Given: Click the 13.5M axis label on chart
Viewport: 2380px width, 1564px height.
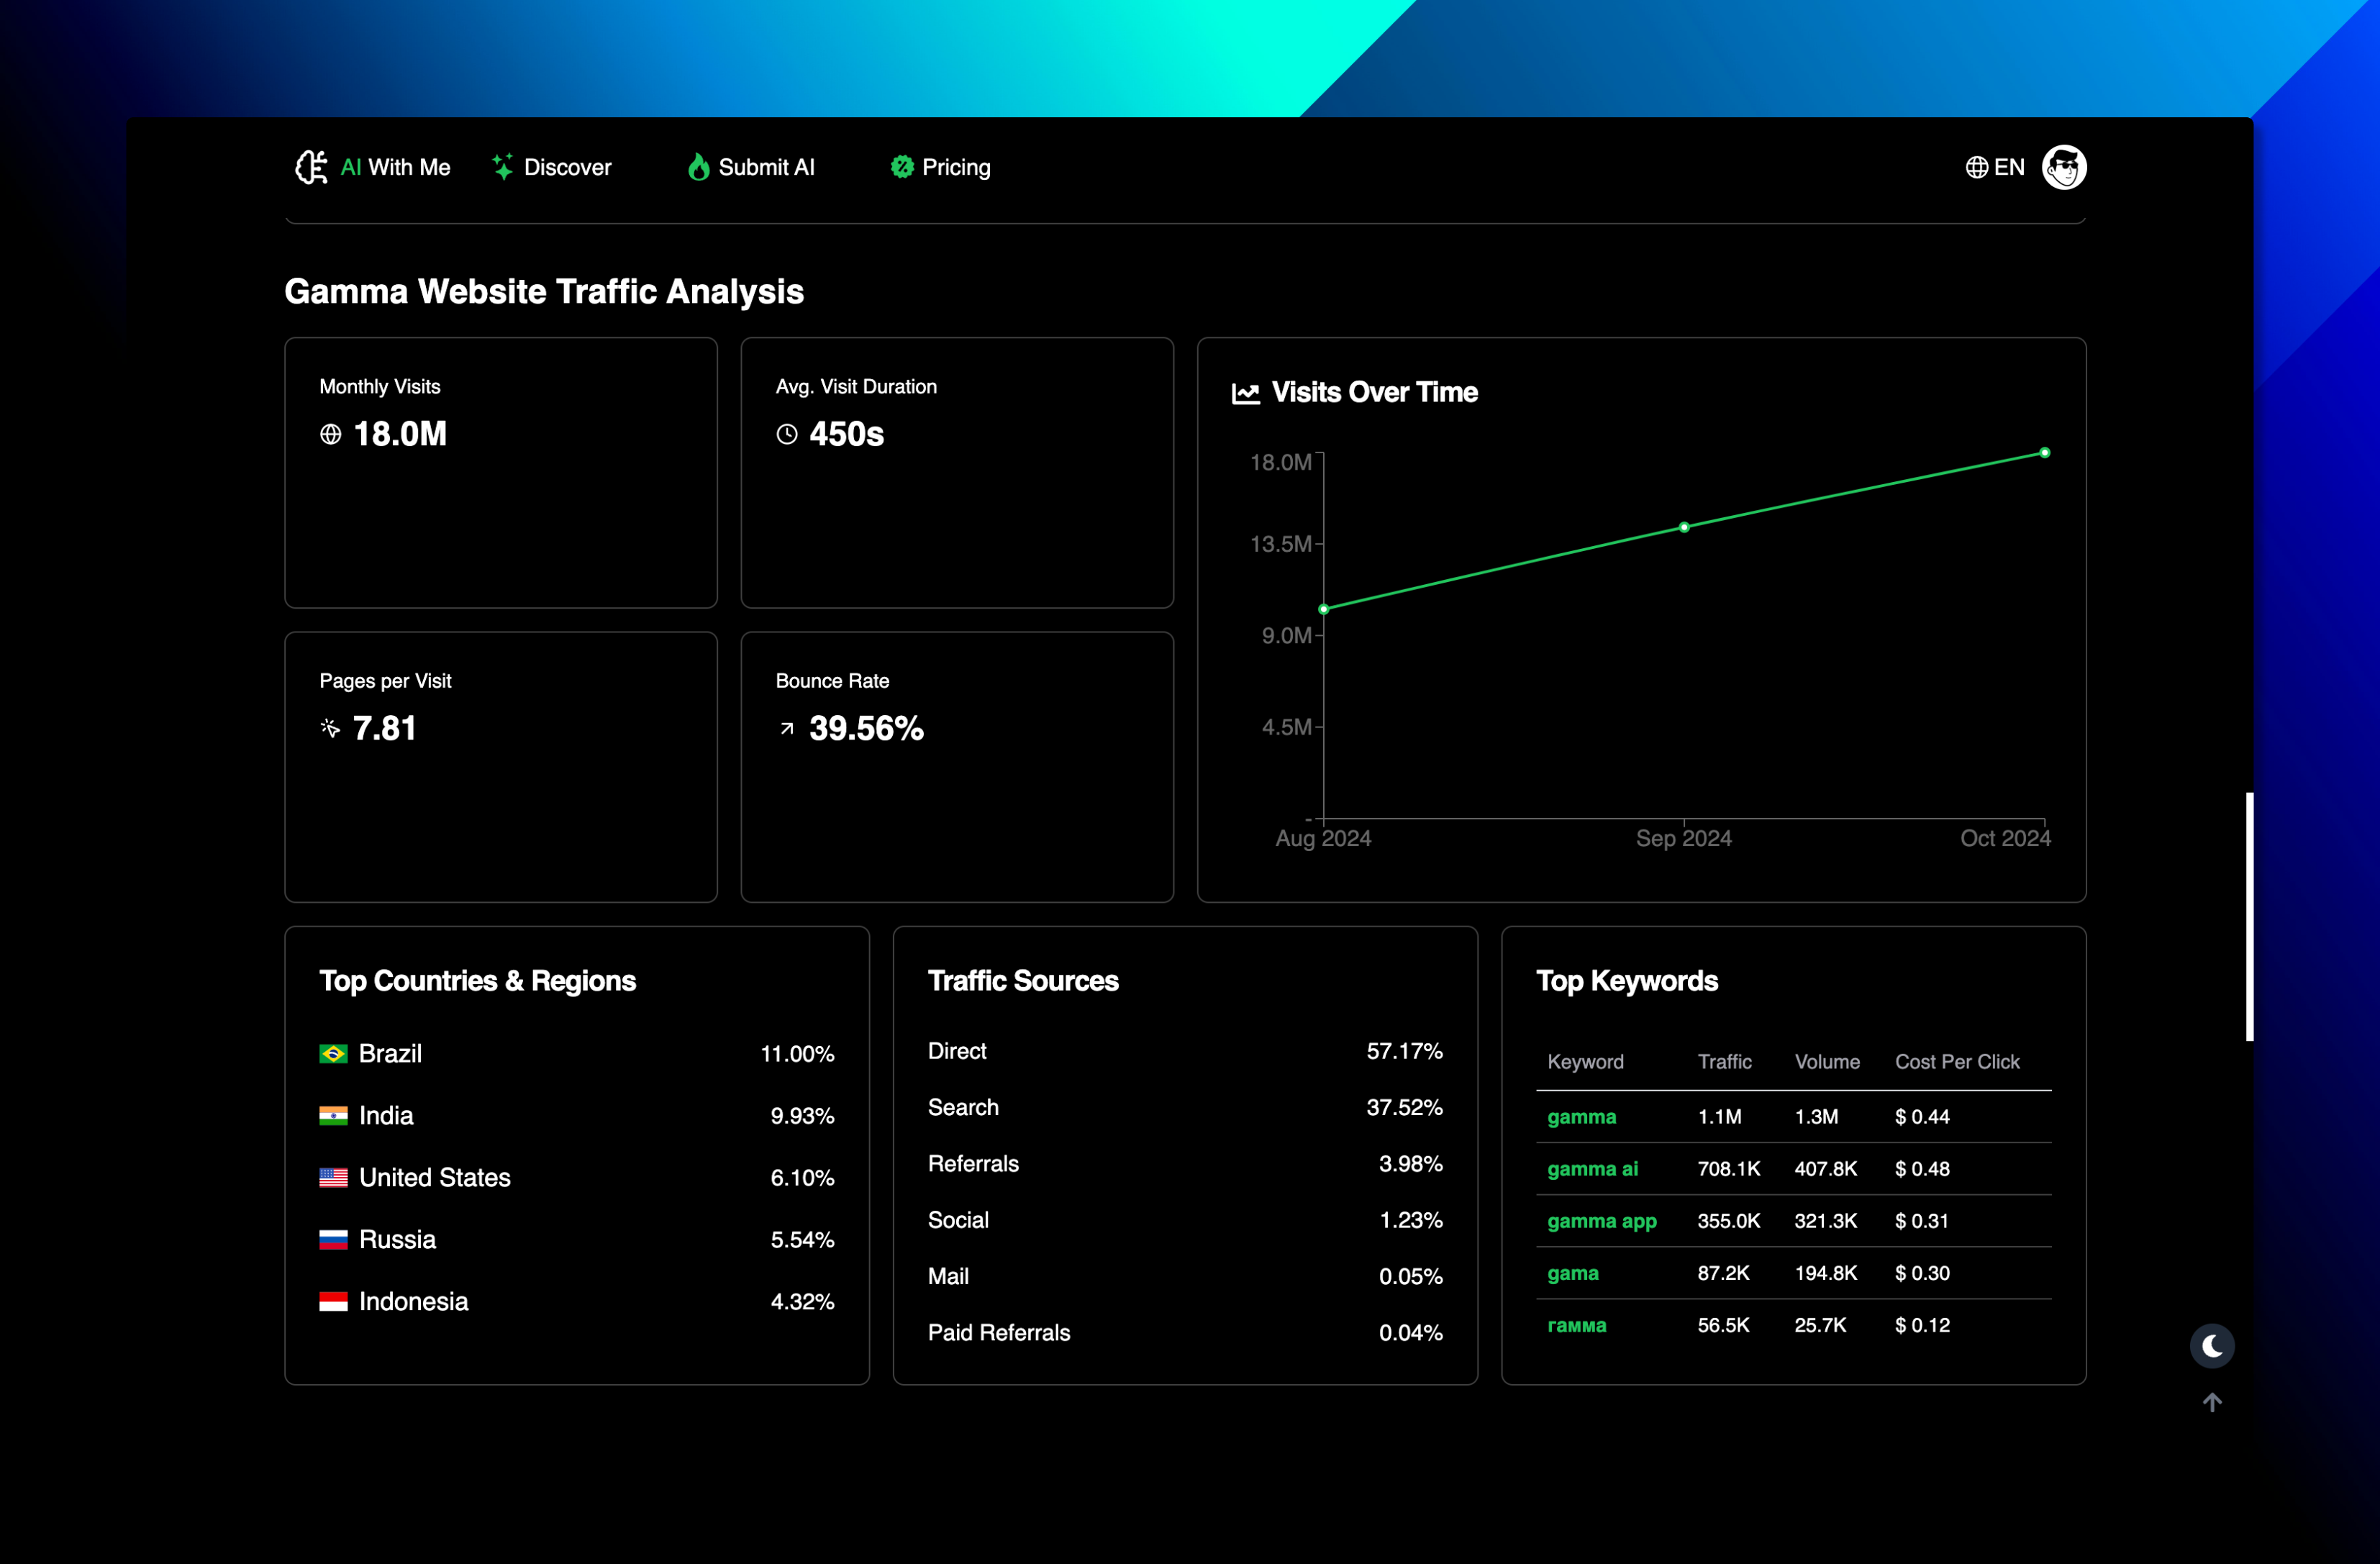Looking at the screenshot, I should coord(1280,544).
